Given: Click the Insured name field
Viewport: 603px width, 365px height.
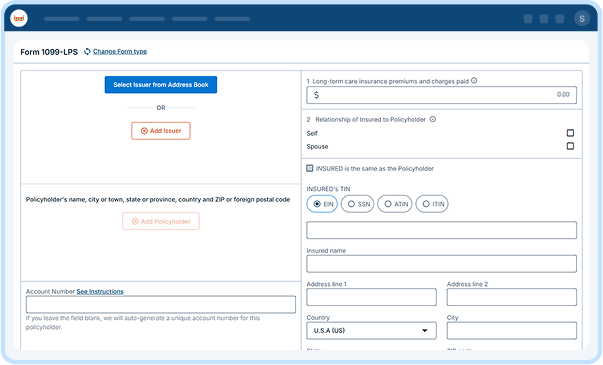Looking at the screenshot, I should click(441, 264).
